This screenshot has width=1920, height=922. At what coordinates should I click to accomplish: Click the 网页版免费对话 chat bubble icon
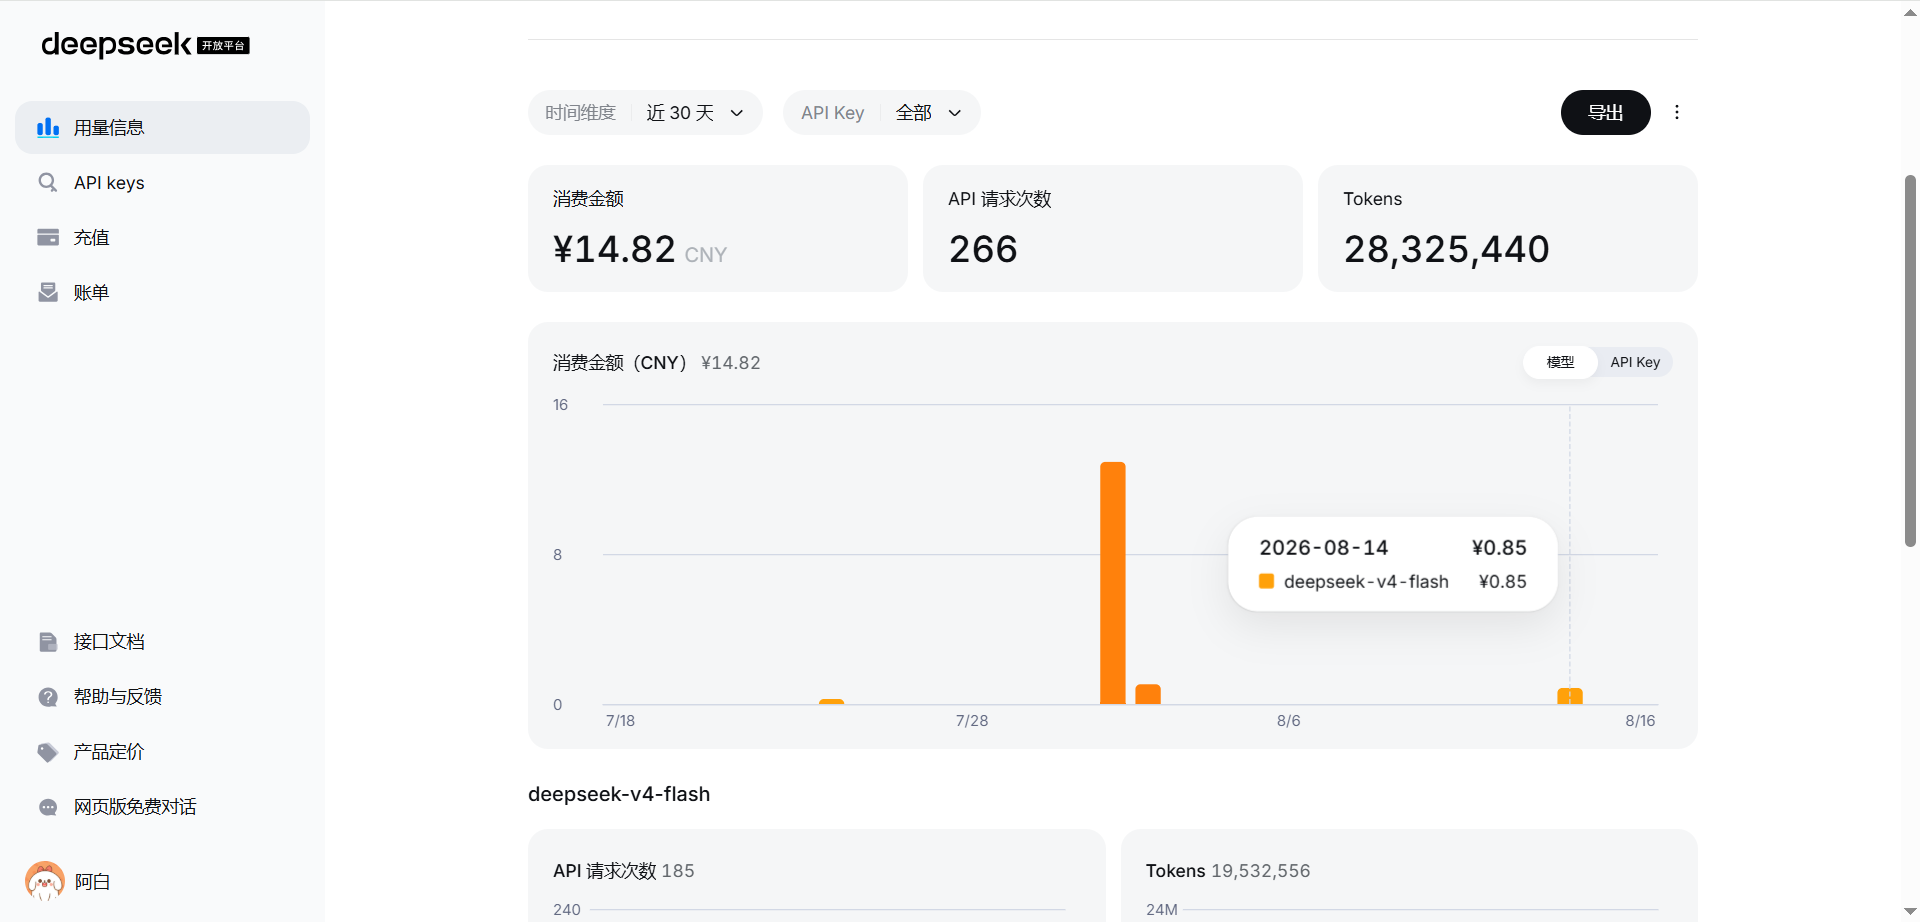(48, 807)
